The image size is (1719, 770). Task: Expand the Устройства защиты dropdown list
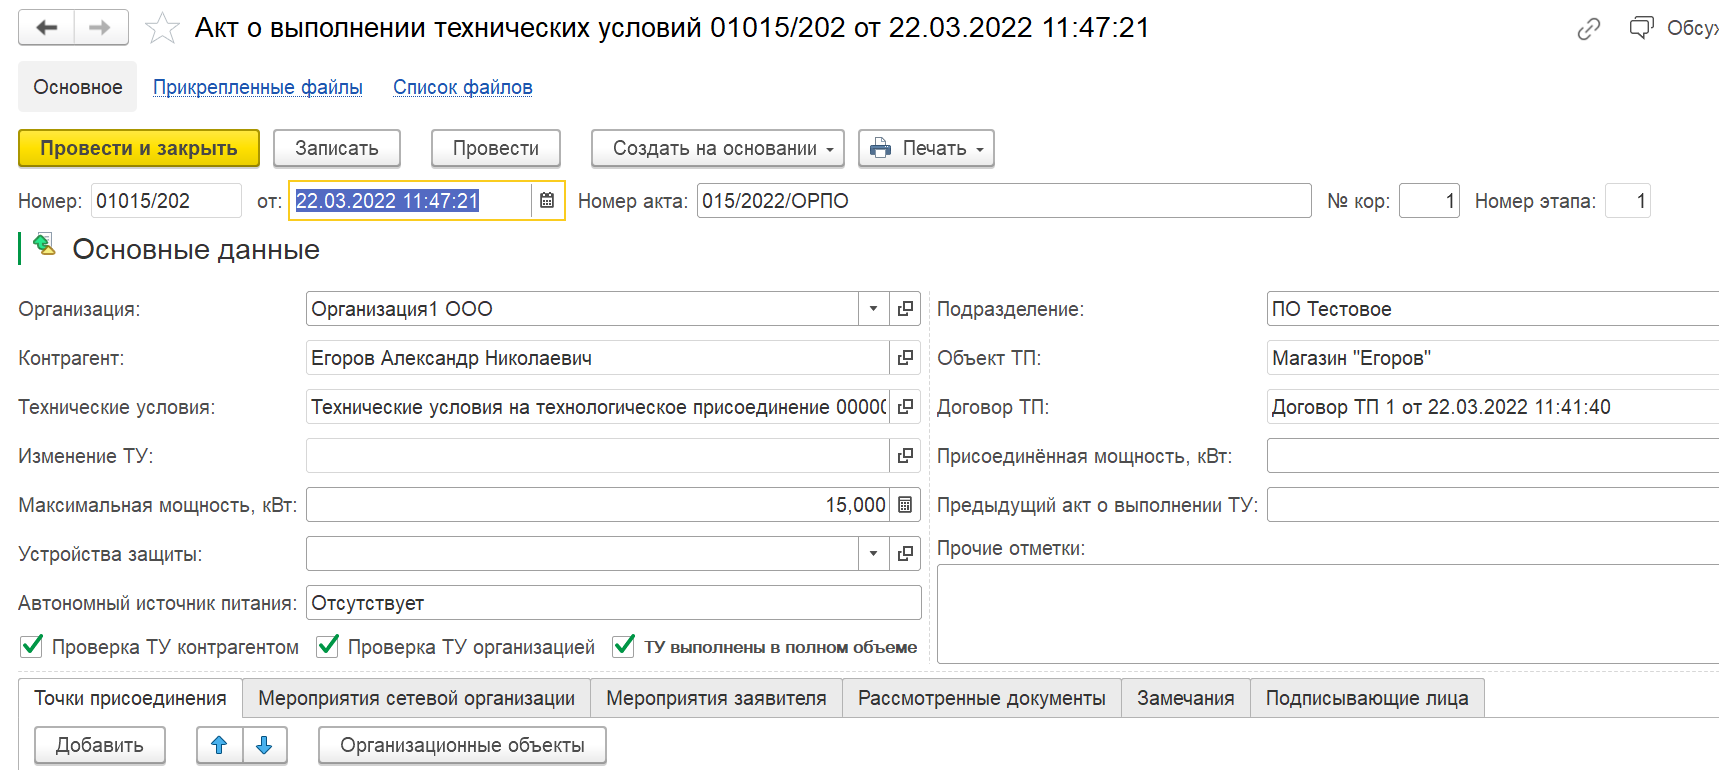pos(874,554)
